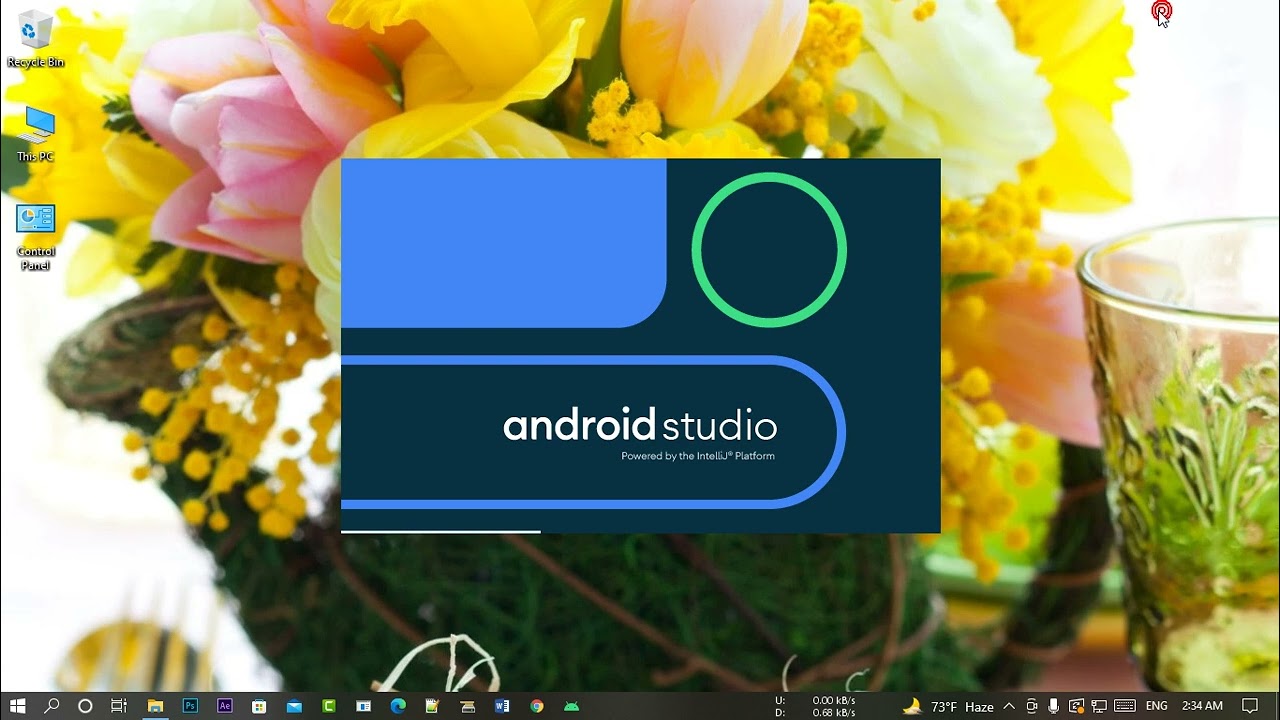Expand hidden system tray icons chevron
This screenshot has height=720, width=1280.
(1009, 706)
